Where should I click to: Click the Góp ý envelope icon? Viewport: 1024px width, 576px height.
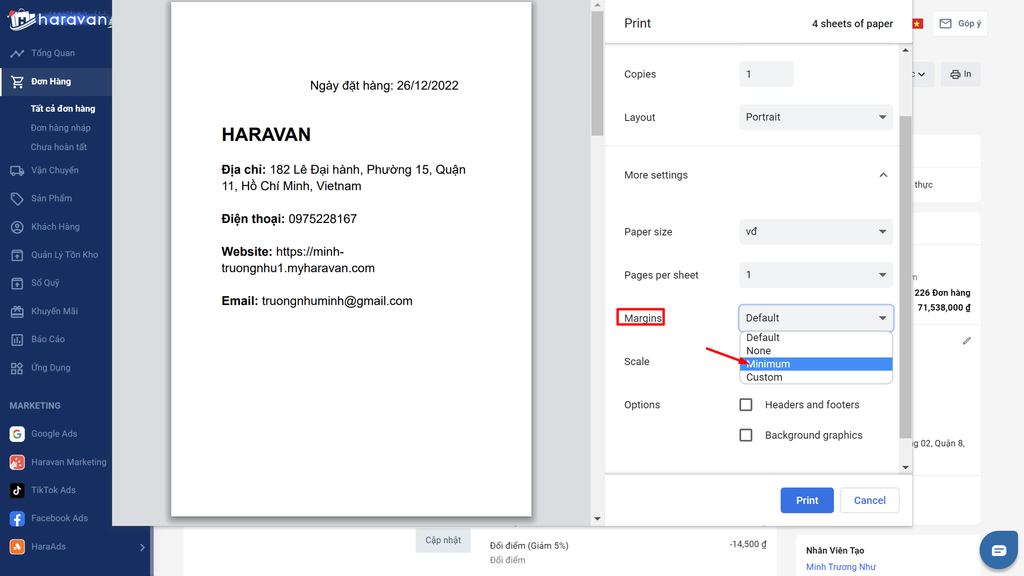point(945,24)
